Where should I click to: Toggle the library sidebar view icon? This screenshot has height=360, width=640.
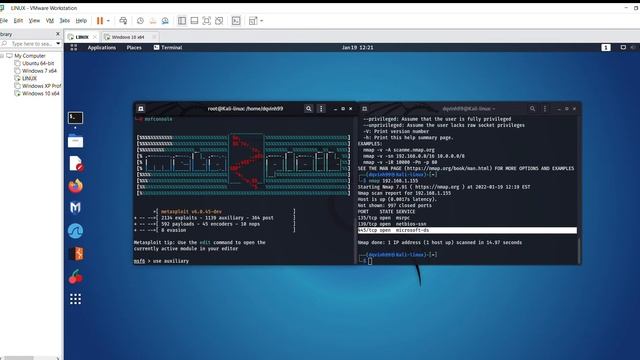tap(182, 20)
